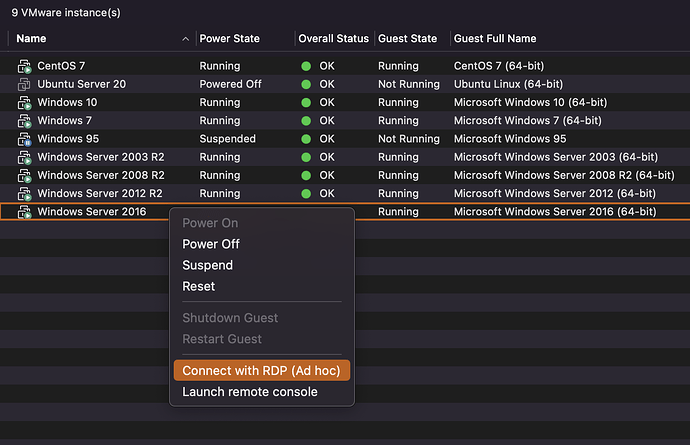The image size is (690, 445).
Task: Click the Windows 7 VM icon
Action: click(x=25, y=121)
